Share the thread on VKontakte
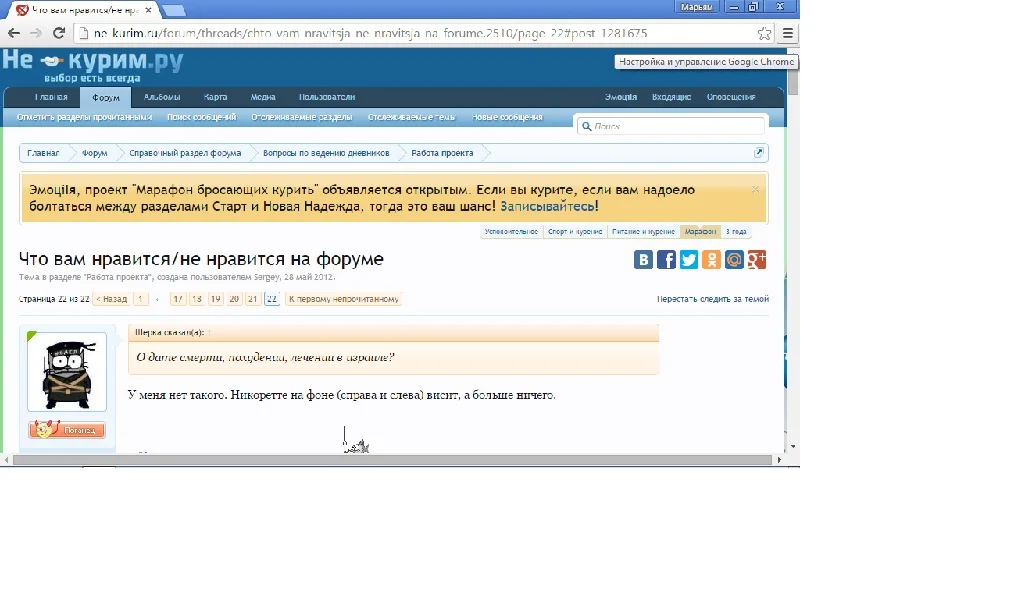1024x600 pixels. point(643,260)
